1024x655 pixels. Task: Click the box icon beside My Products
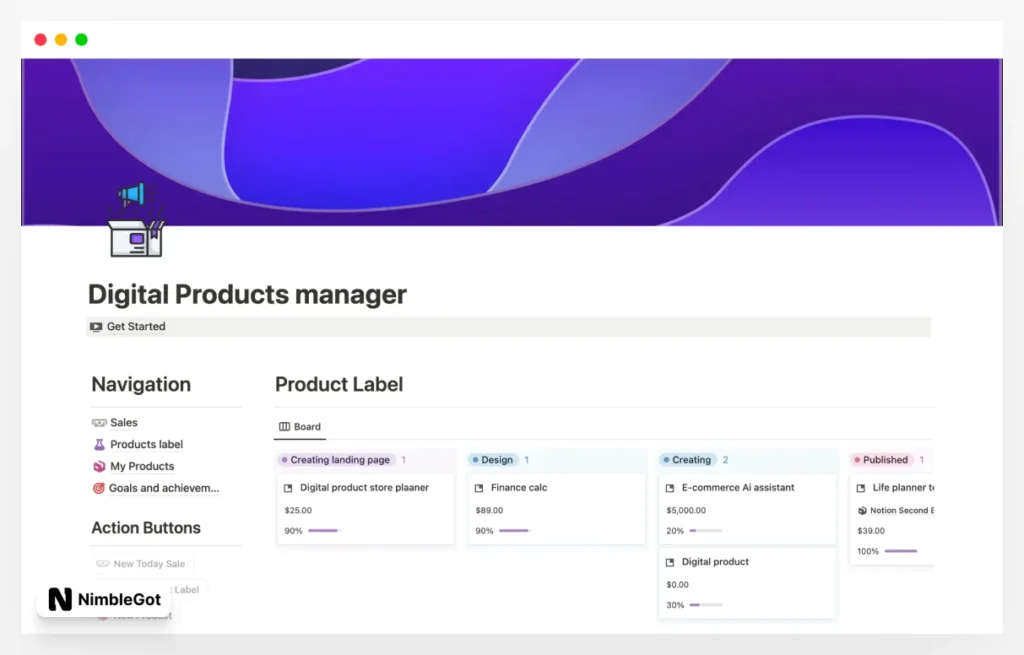click(x=99, y=466)
